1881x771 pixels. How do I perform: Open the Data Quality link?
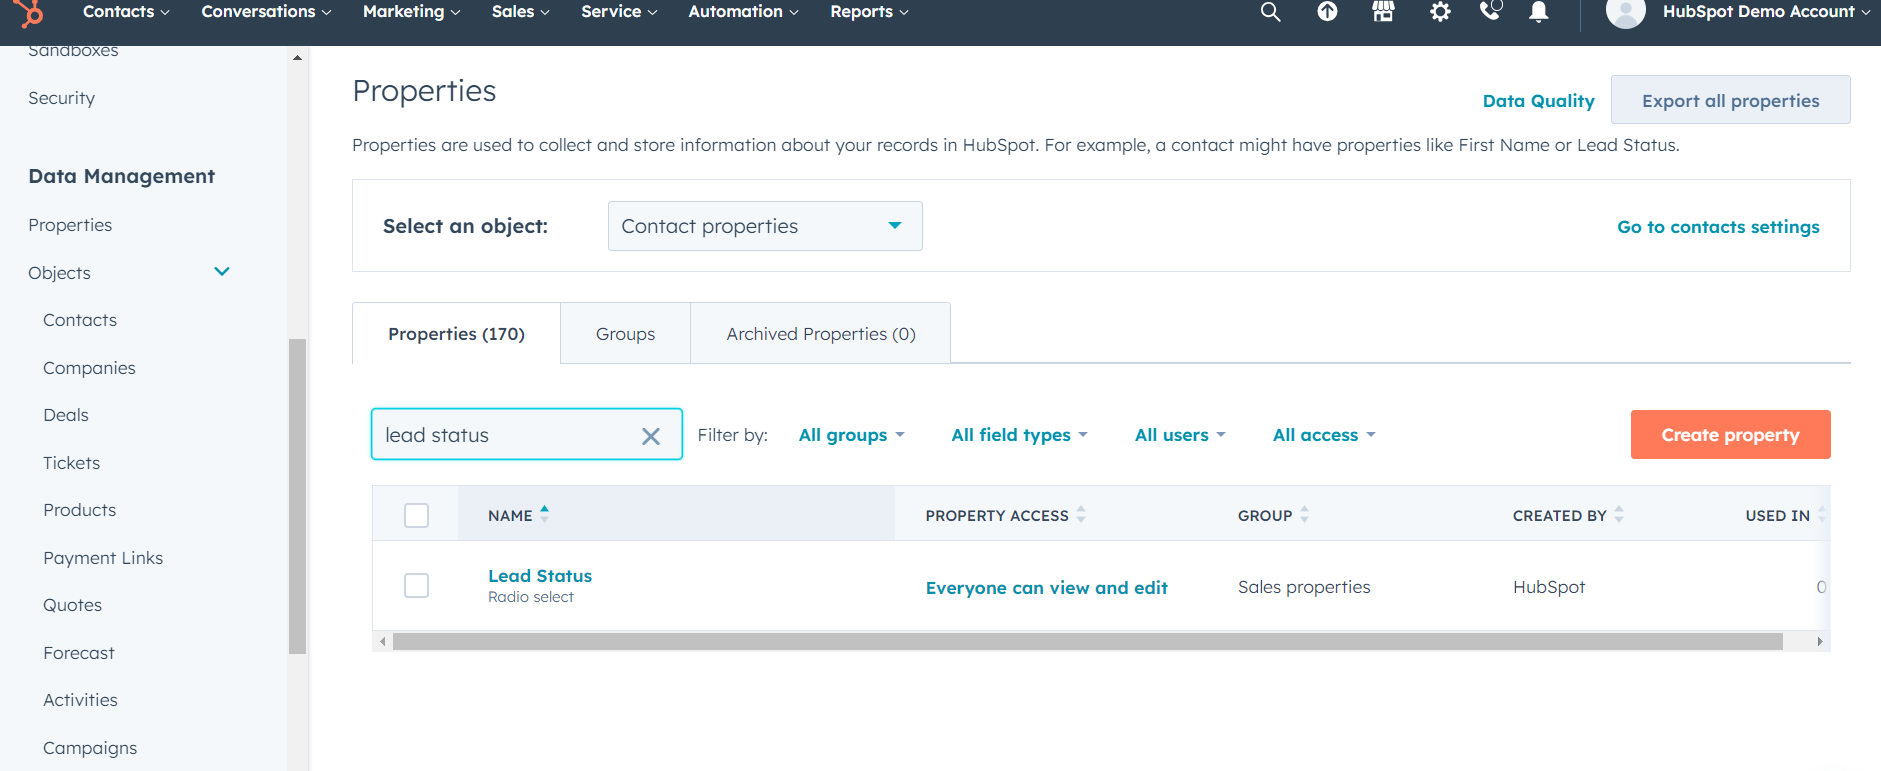click(1538, 101)
